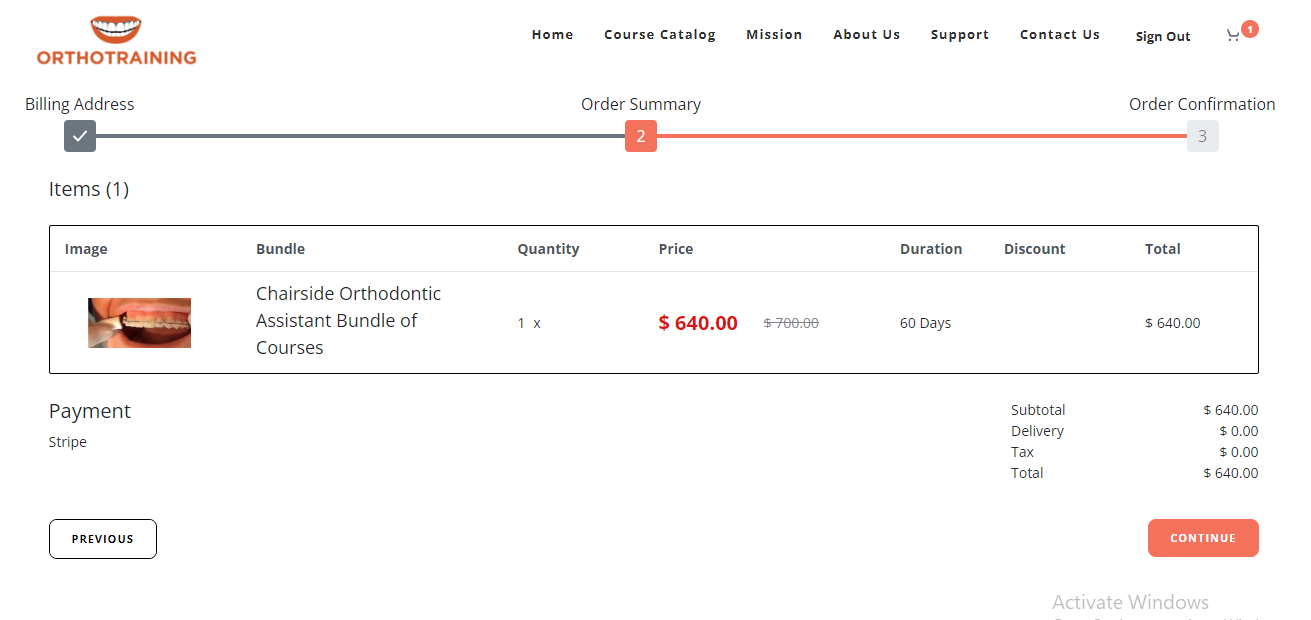Select the Order Confirmation step 3 marker

pos(1202,136)
